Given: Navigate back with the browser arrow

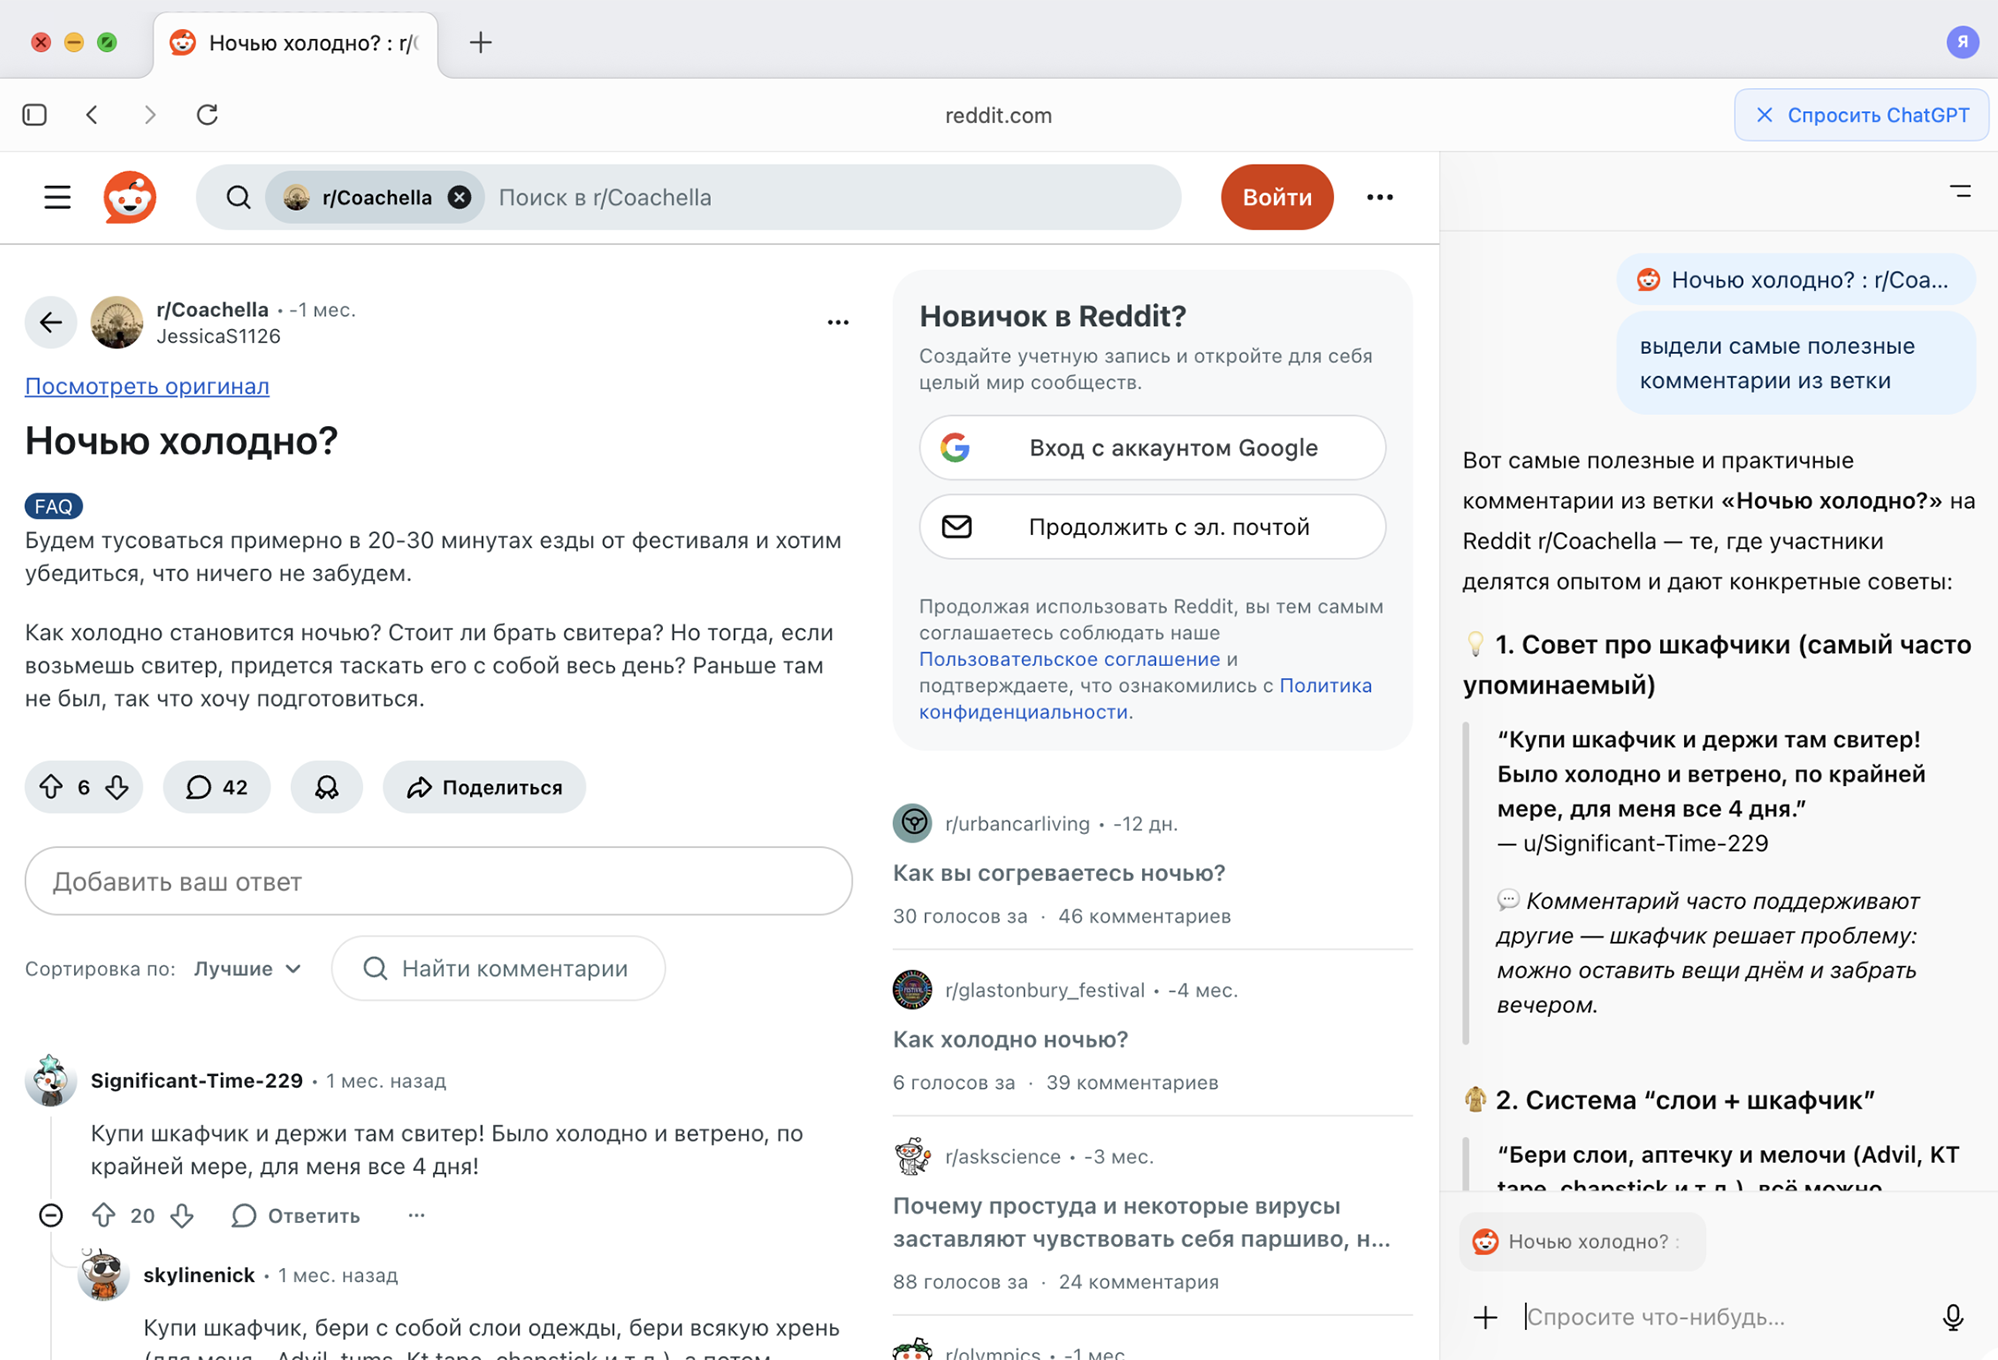Looking at the screenshot, I should 92,114.
